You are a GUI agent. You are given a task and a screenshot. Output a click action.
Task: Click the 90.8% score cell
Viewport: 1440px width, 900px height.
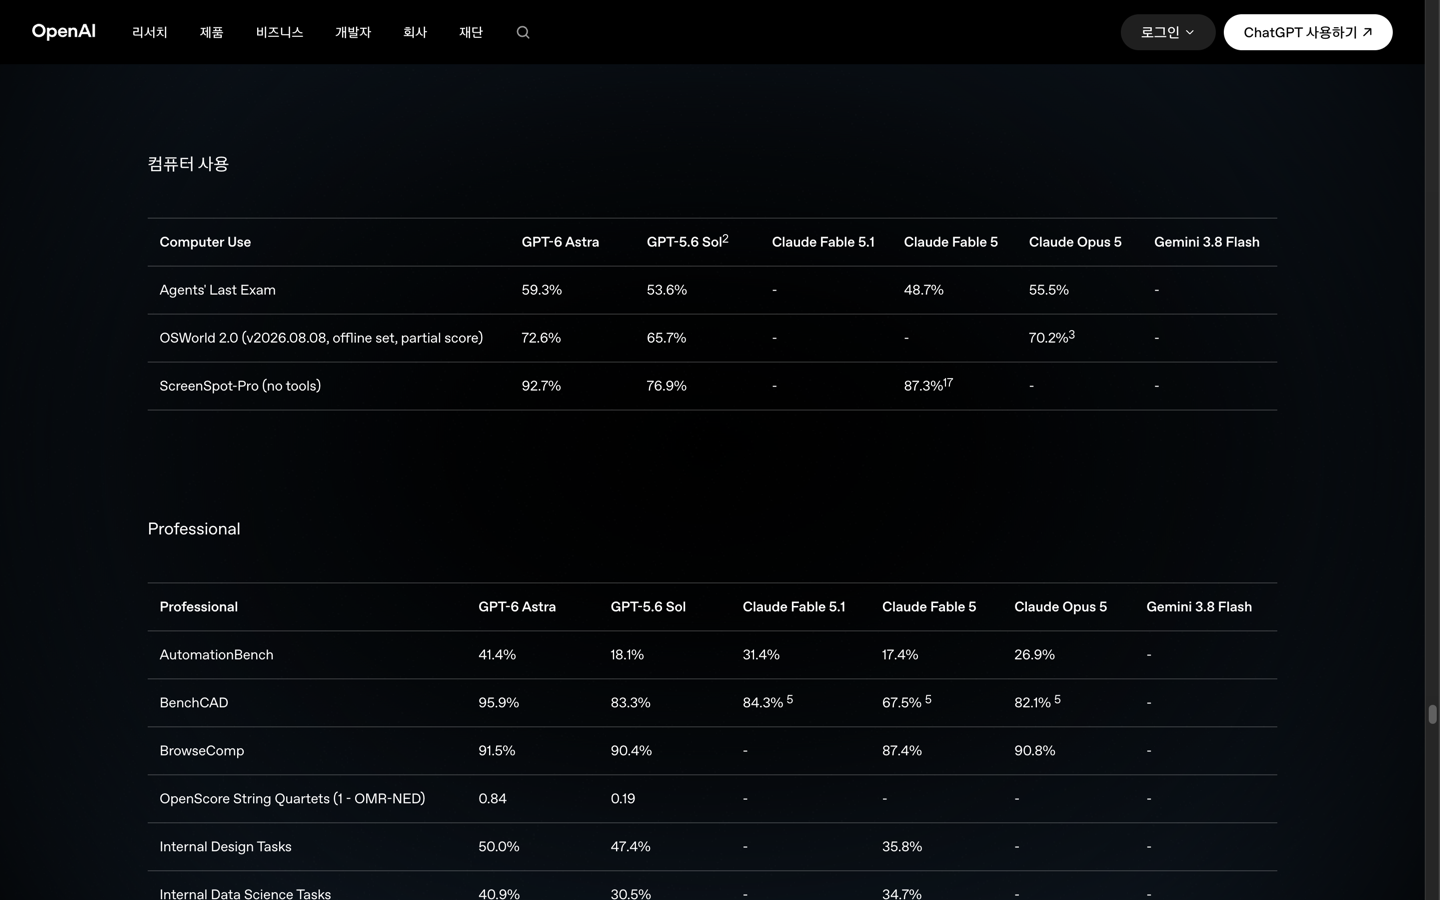coord(1035,751)
